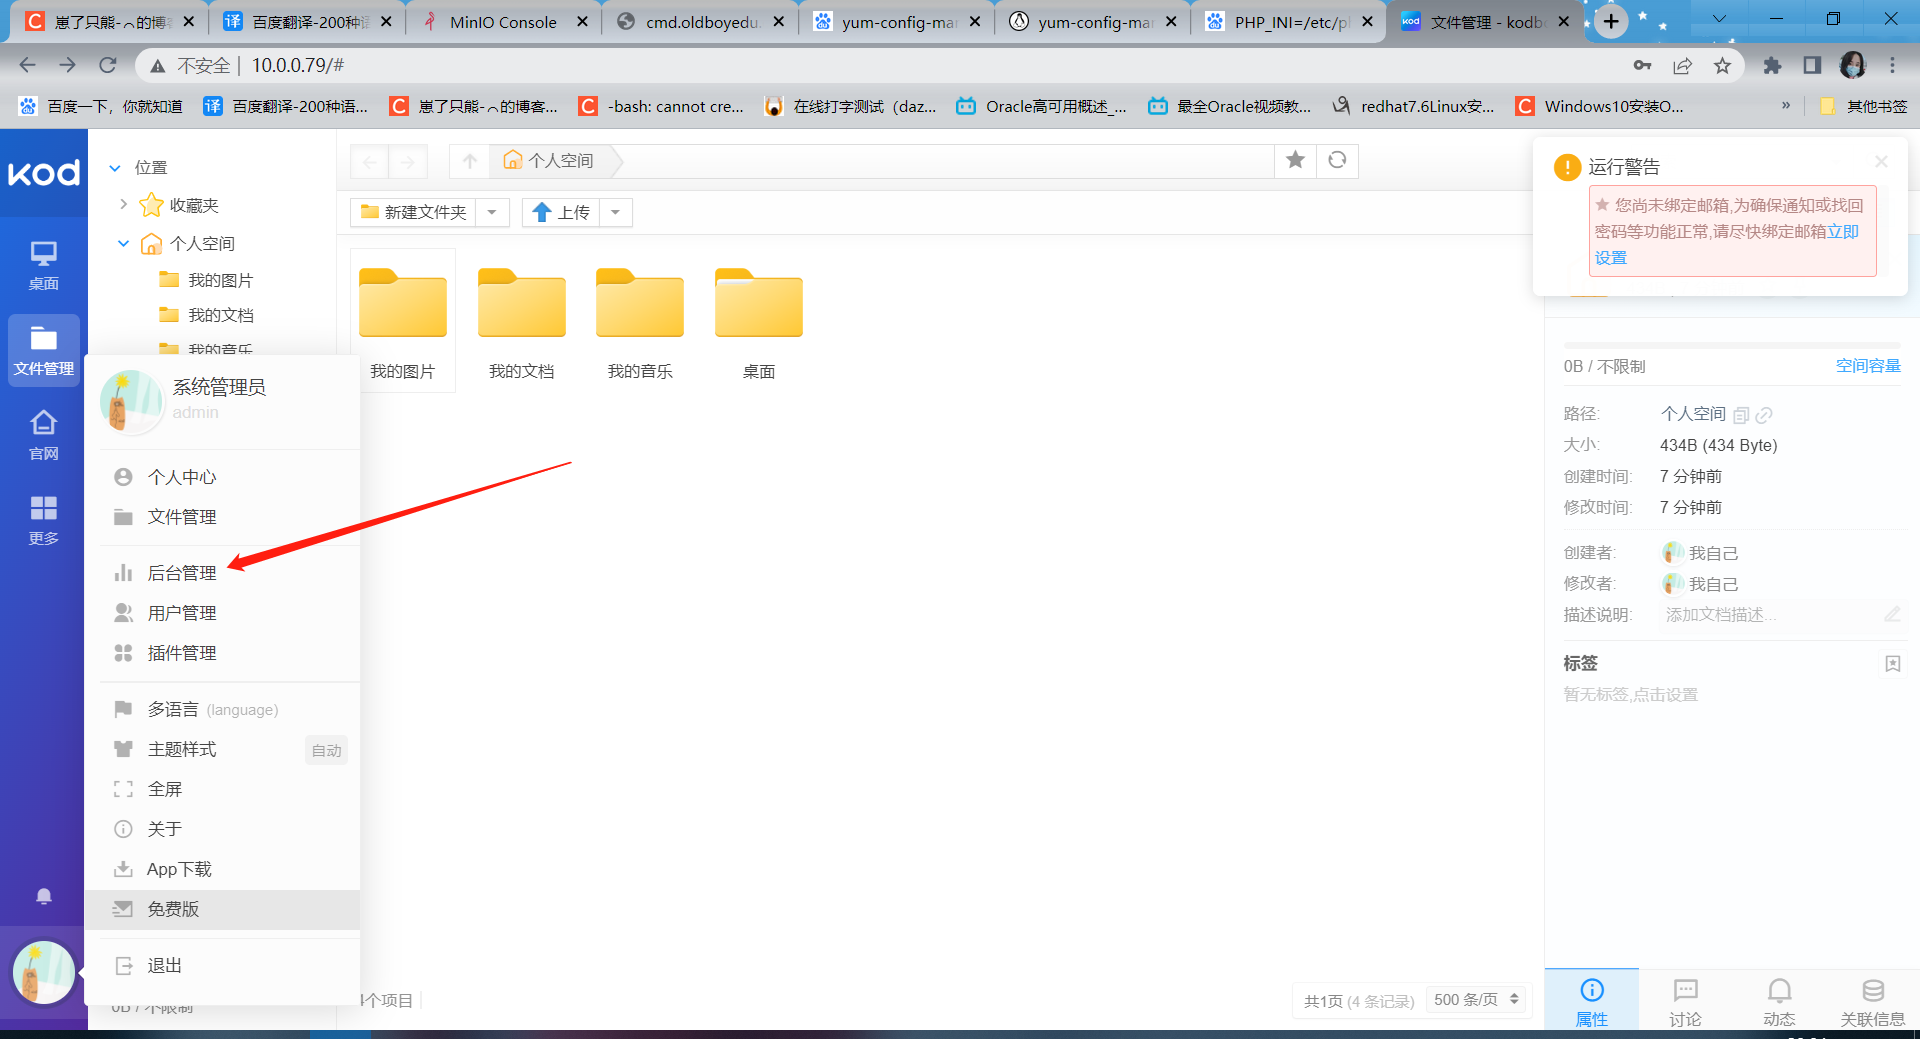Image resolution: width=1920 pixels, height=1039 pixels.
Task: Open 官网 home icon in sidebar
Action: 43,435
